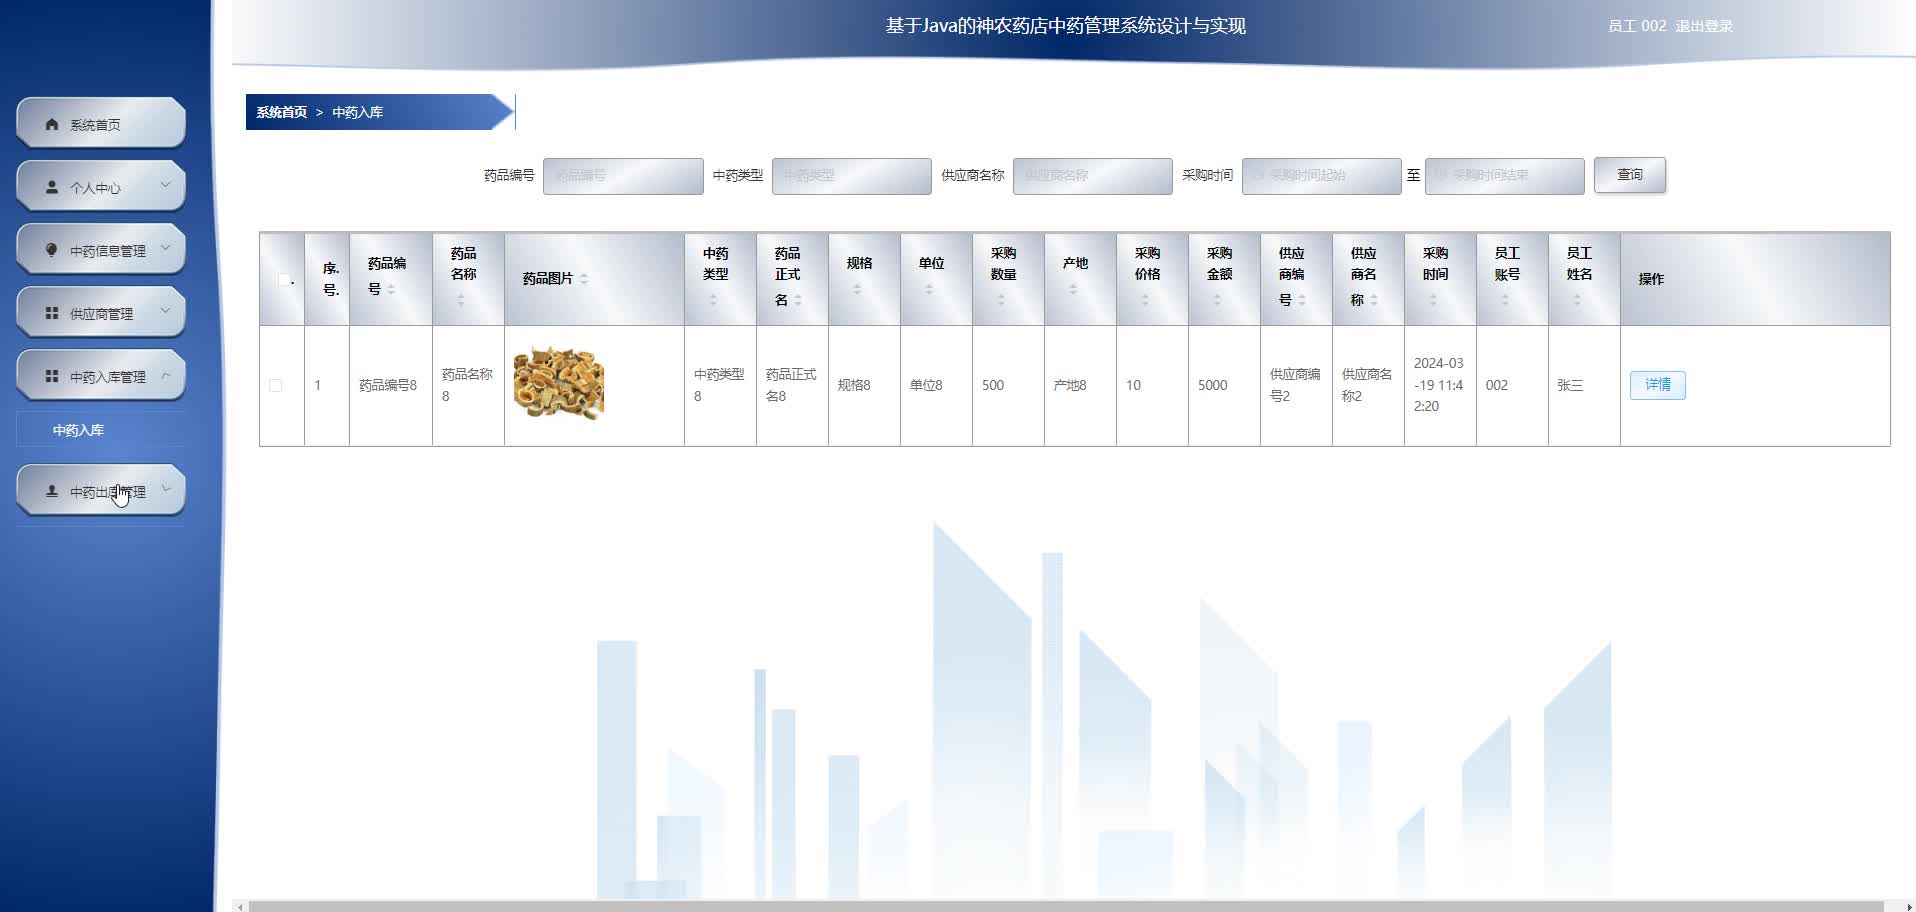Click the scrollbar's right arrow
Image resolution: width=1916 pixels, height=912 pixels.
(x=1909, y=907)
